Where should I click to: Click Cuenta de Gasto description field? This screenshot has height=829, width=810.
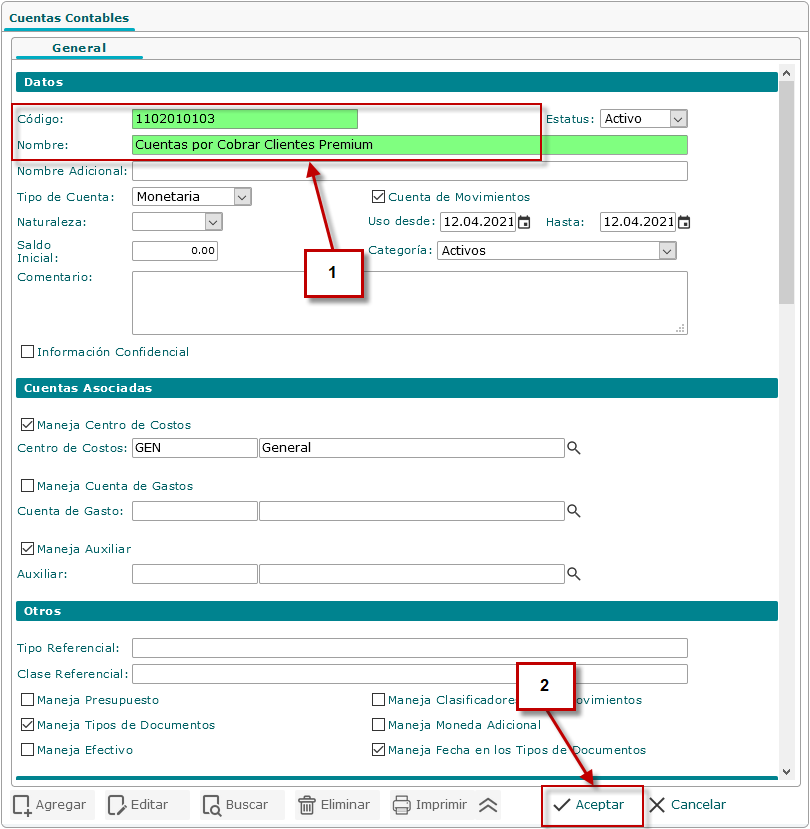[x=412, y=511]
